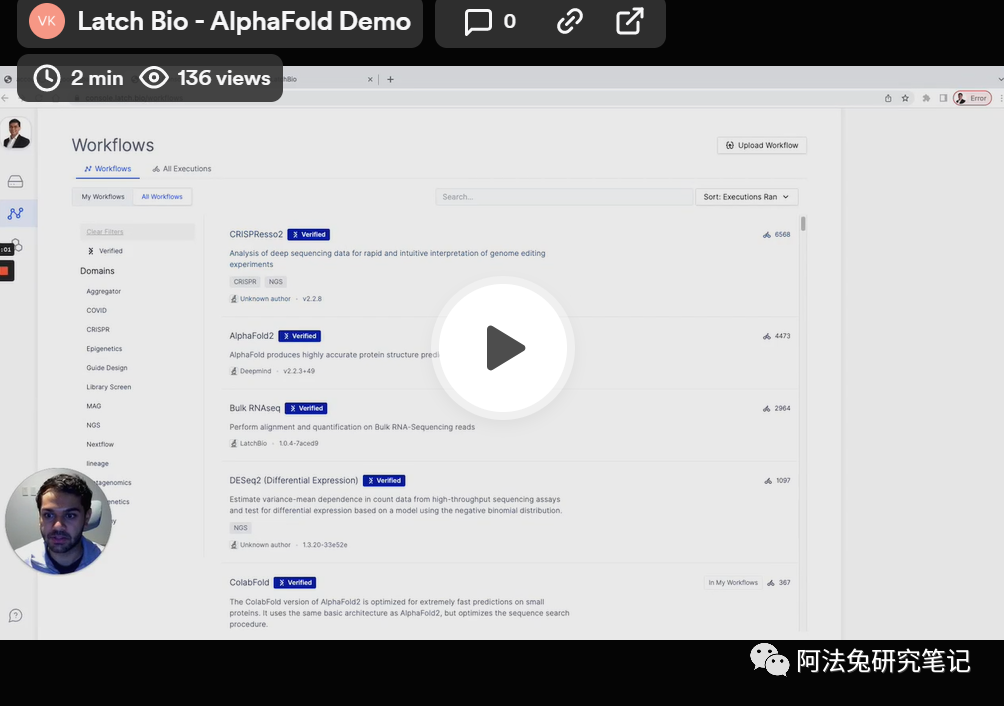Open the ColabFold workflow
1004x706 pixels.
(x=249, y=582)
